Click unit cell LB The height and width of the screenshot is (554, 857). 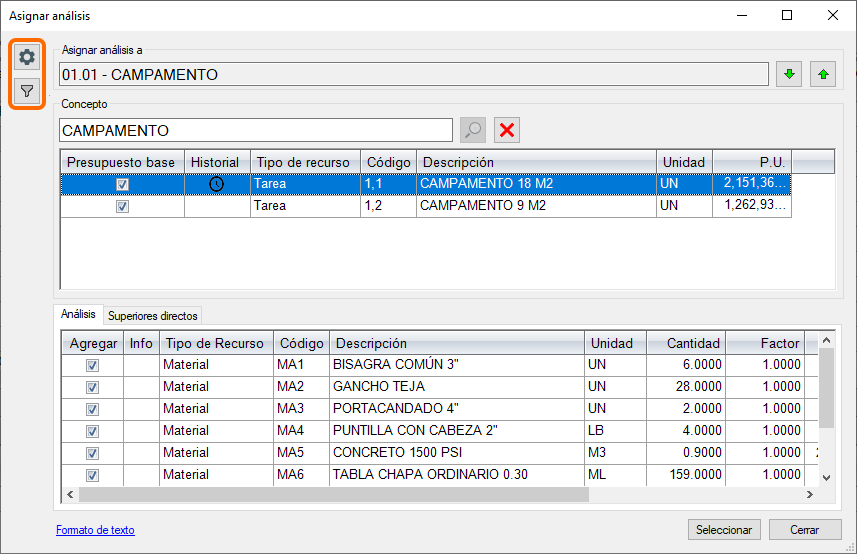tap(615, 431)
